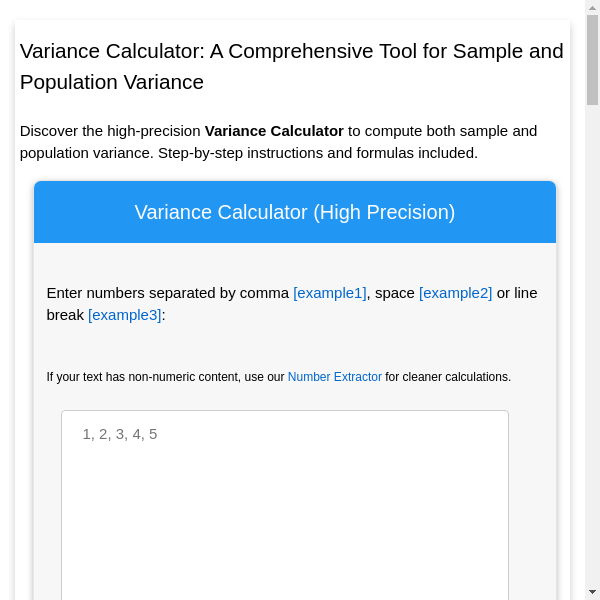Click the 'or line' text after [example2]
The height and width of the screenshot is (600, 600).
coord(517,293)
